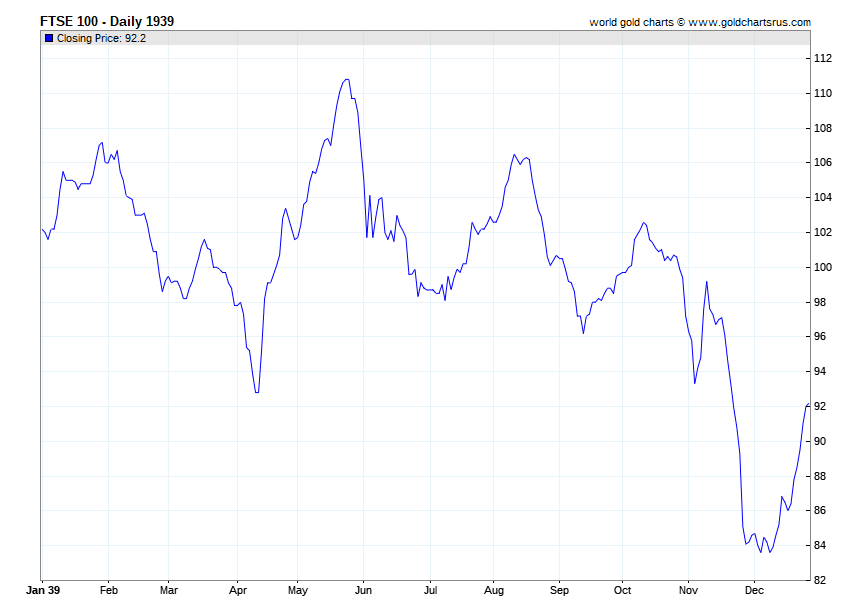Click the 96 y-axis value
The image size is (850, 616).
pos(820,337)
